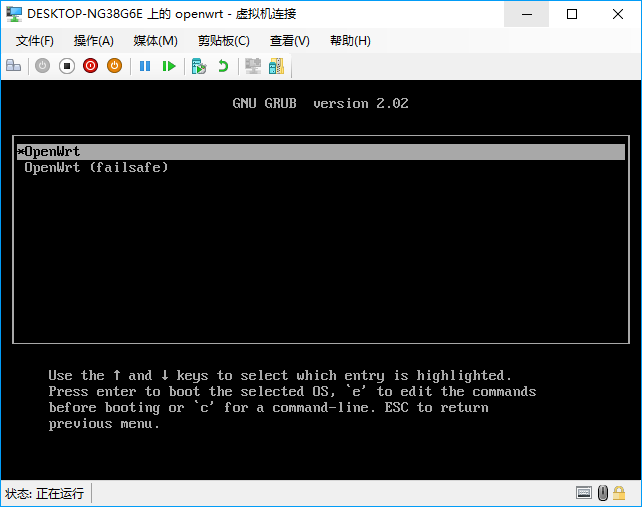The image size is (642, 507).
Task: Click the orange Save state icon
Action: pyautogui.click(x=114, y=66)
